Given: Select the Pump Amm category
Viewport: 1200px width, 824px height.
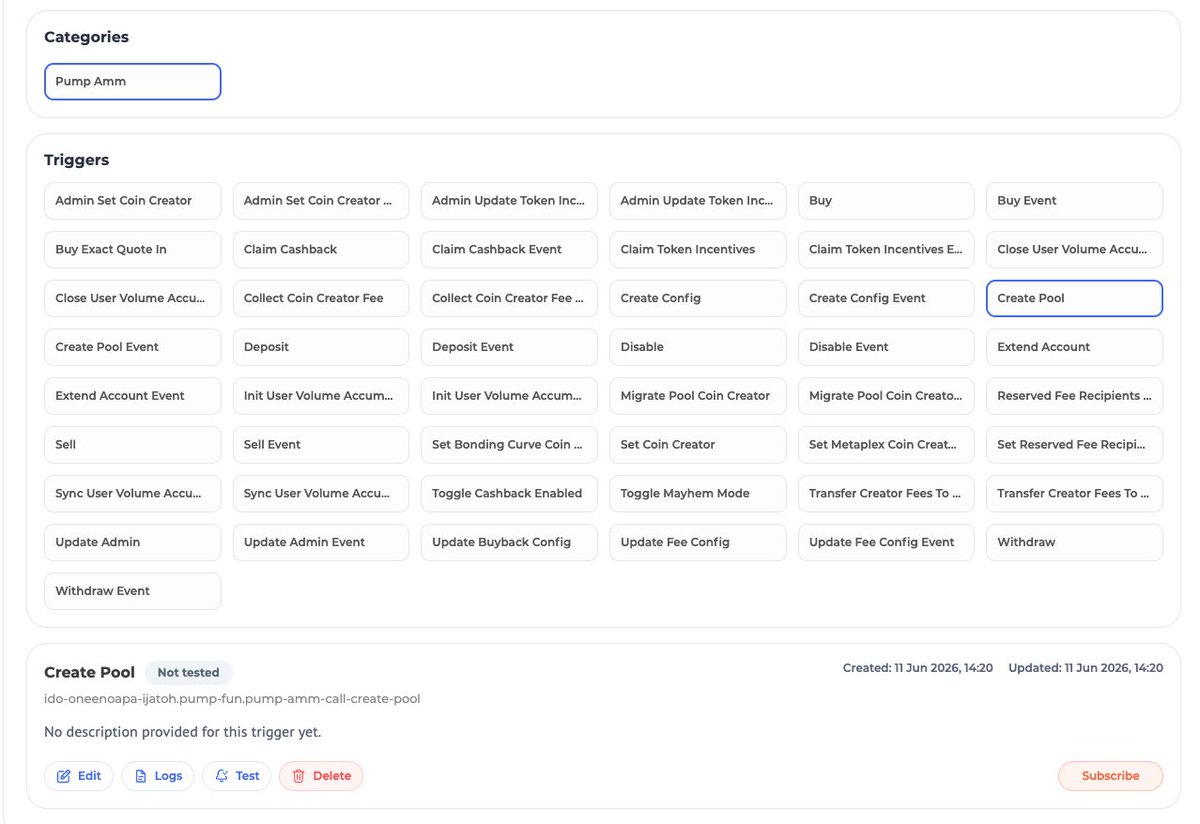Looking at the screenshot, I should click(x=132, y=82).
